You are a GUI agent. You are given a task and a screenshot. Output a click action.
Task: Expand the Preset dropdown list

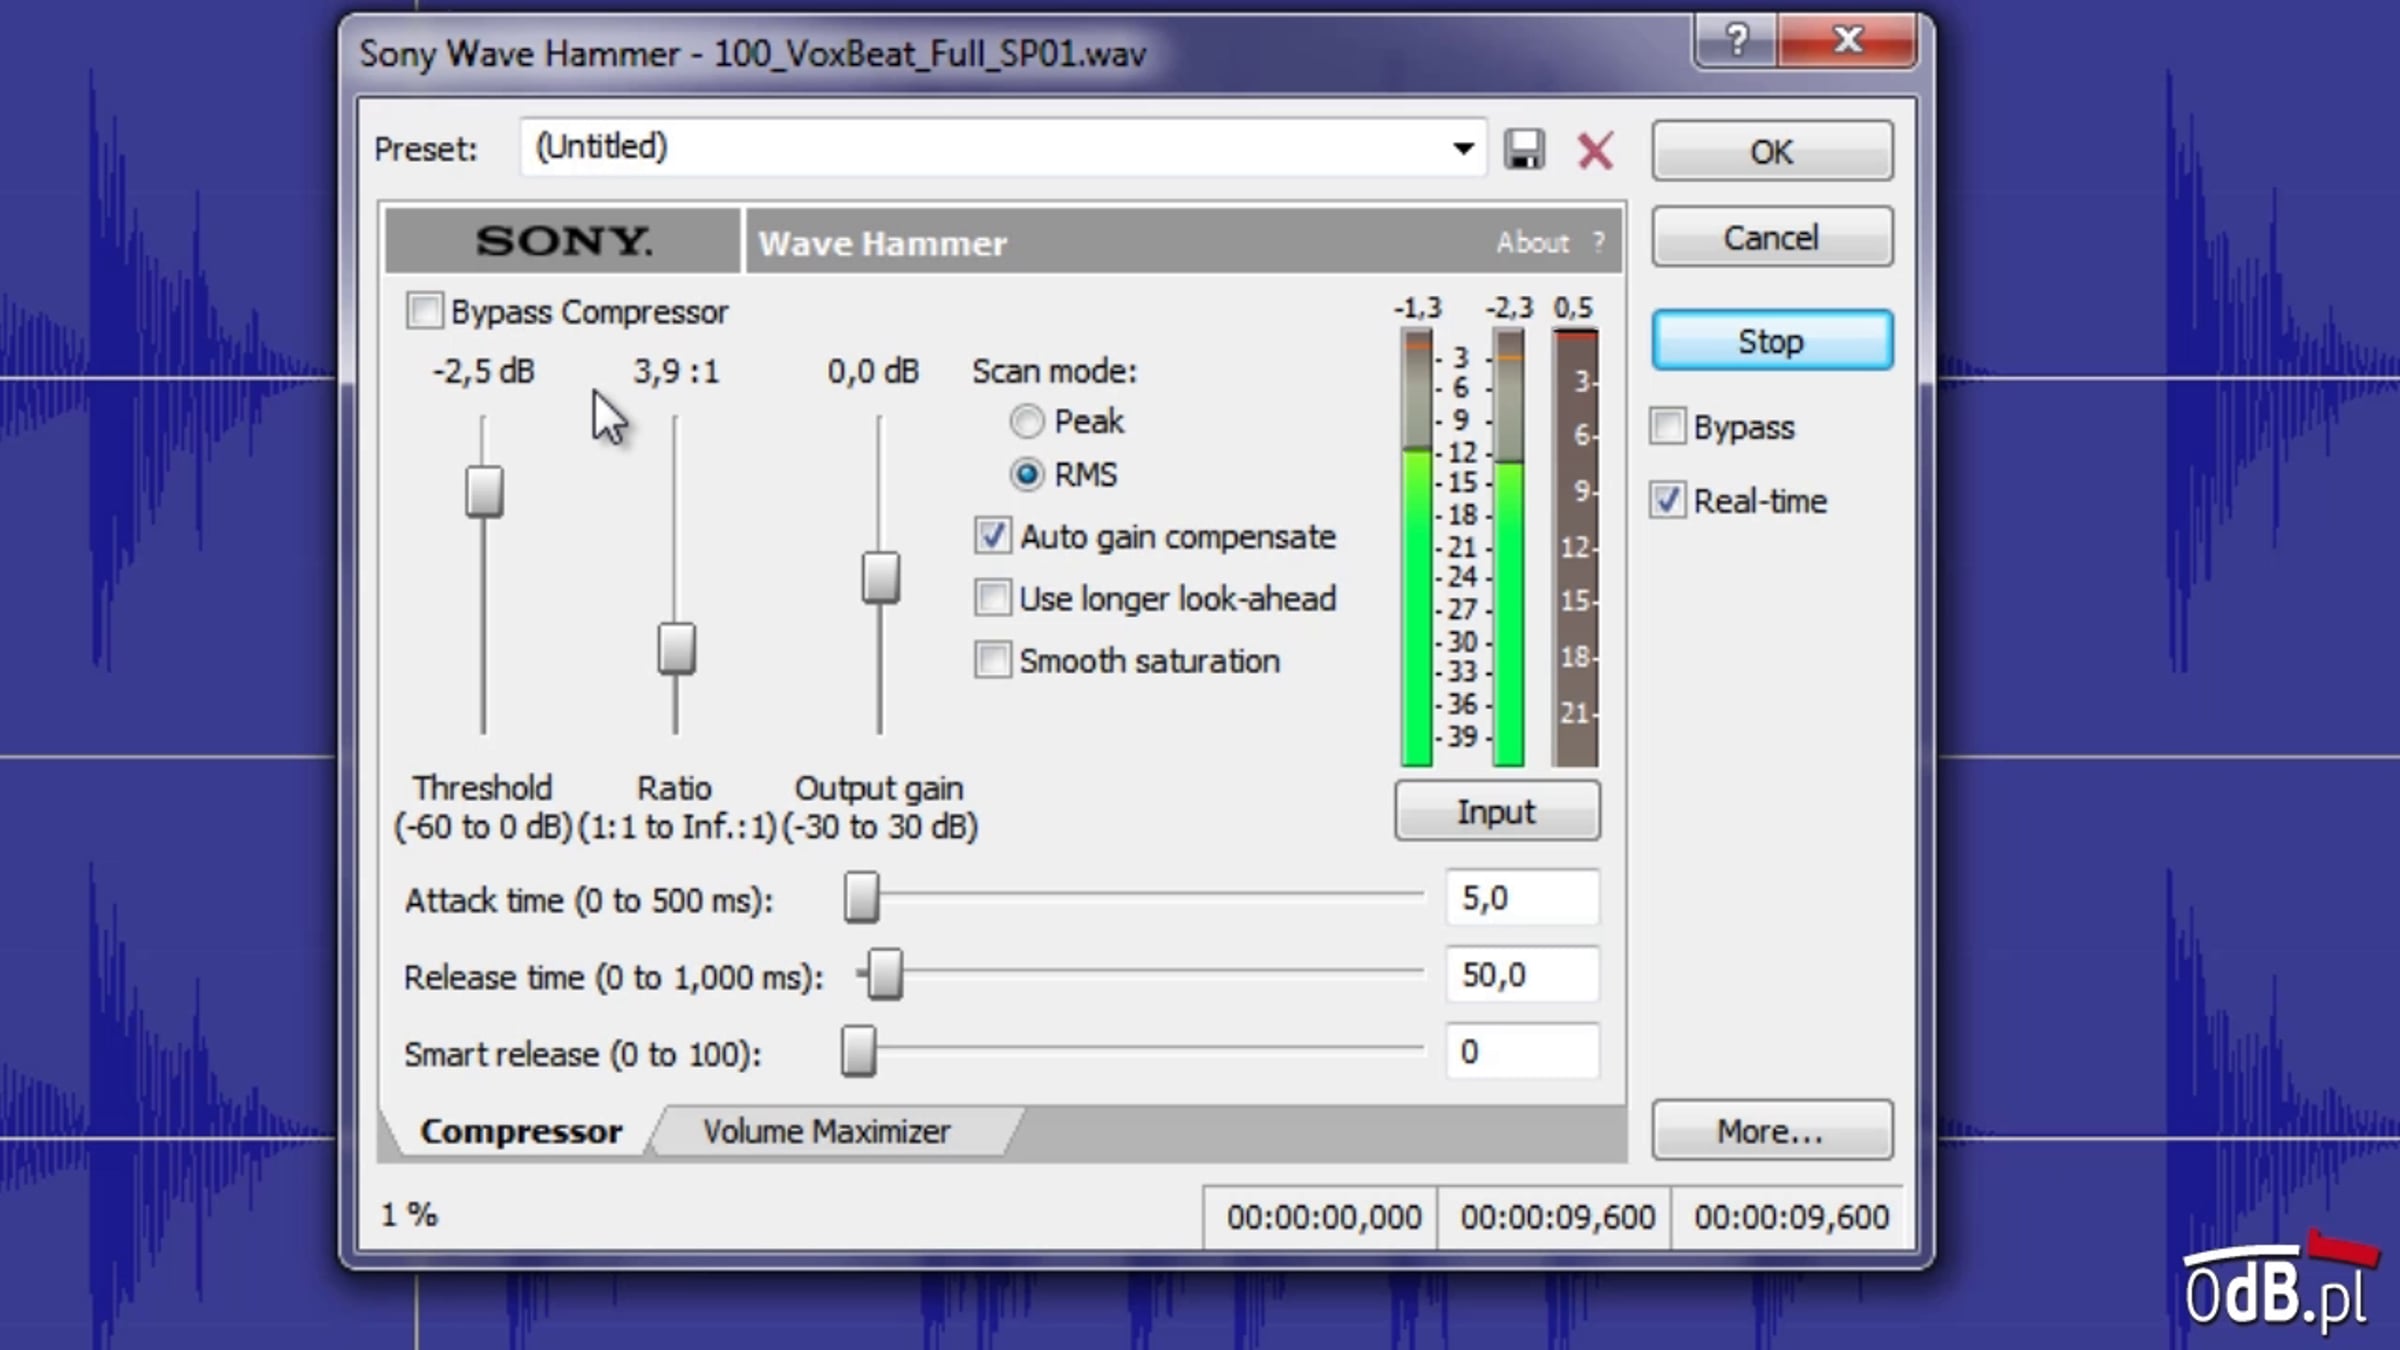coord(1463,148)
